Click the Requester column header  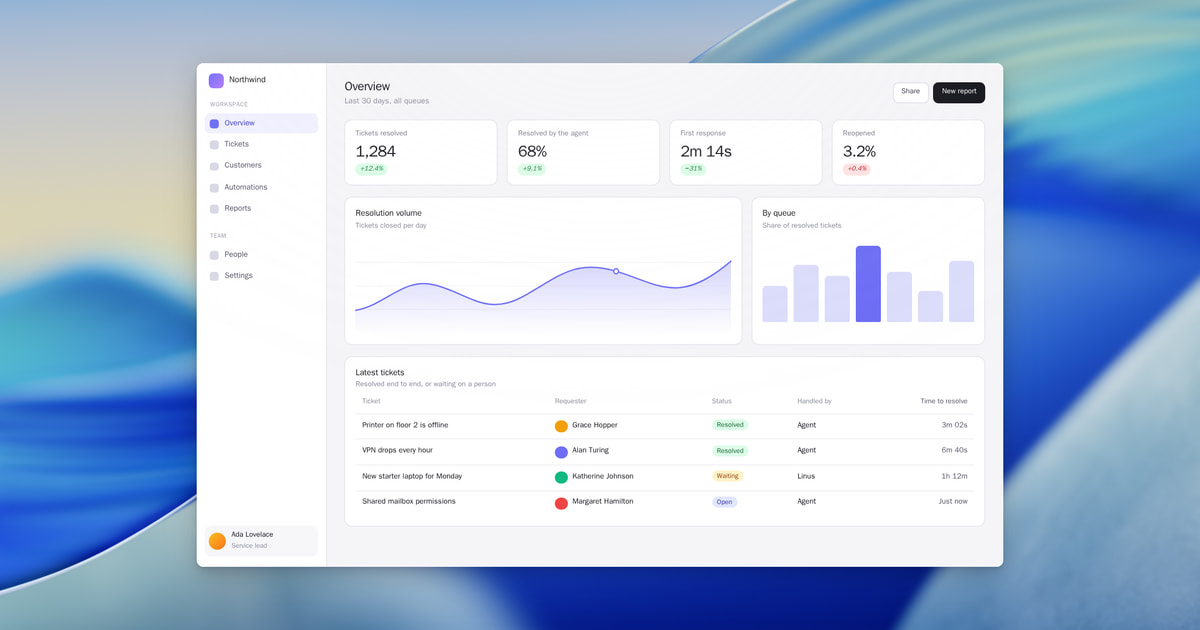(571, 401)
